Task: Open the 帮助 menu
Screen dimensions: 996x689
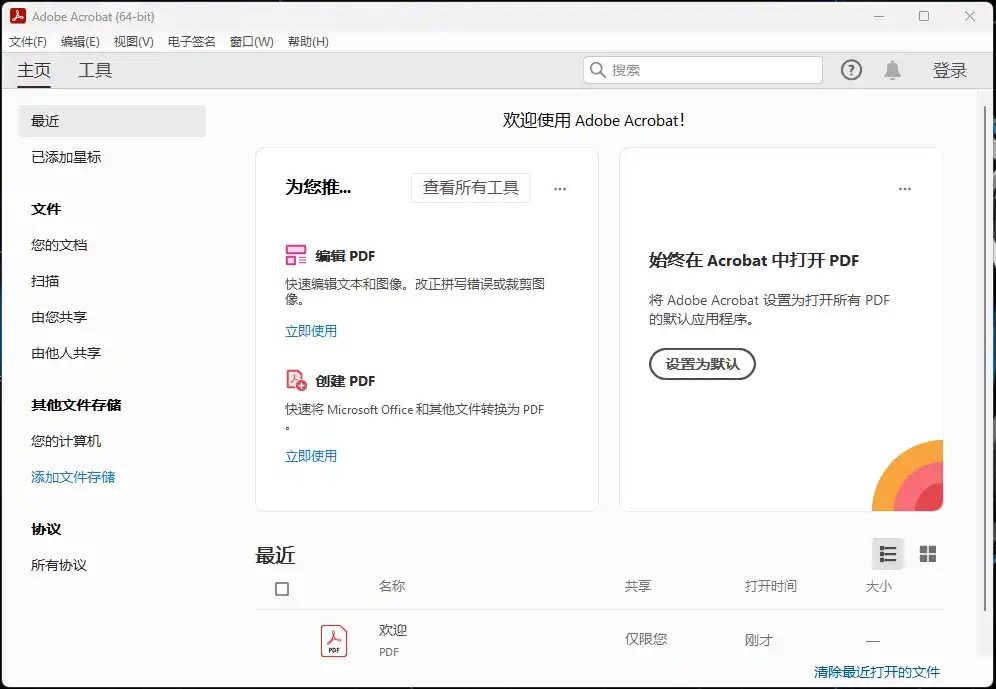Action: pyautogui.click(x=307, y=41)
